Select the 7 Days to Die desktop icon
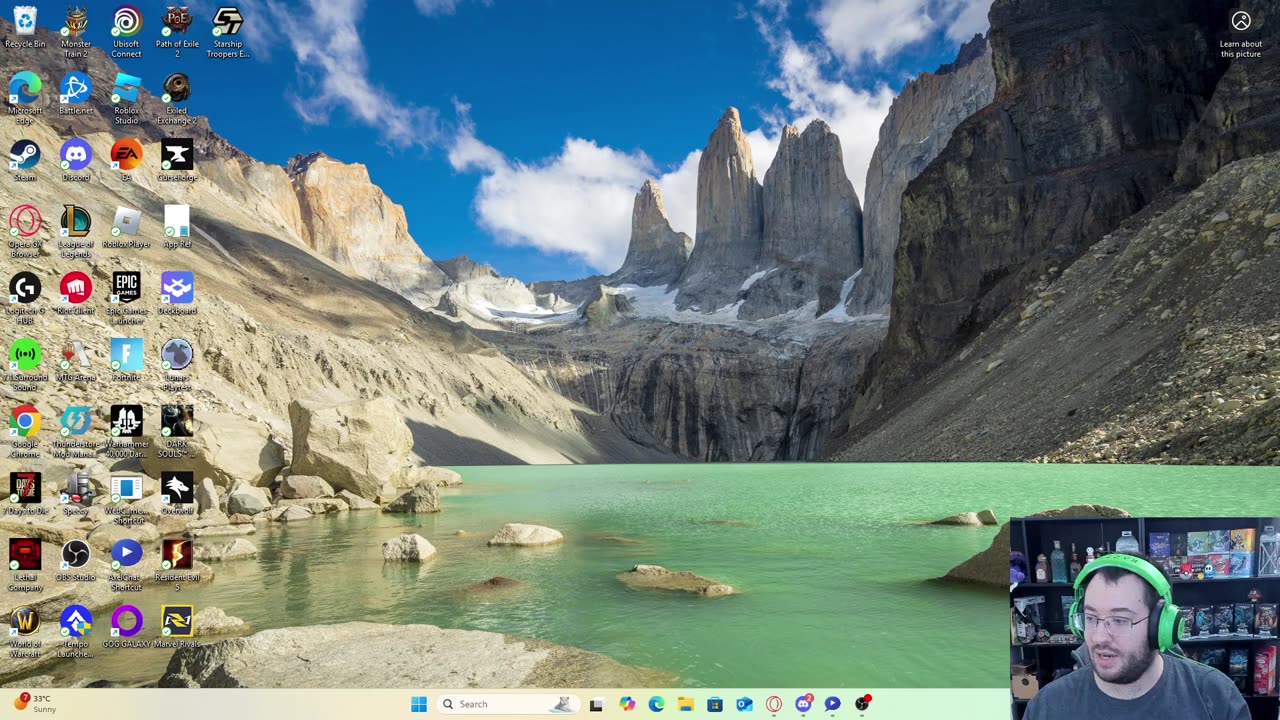The image size is (1280, 720). (x=25, y=493)
